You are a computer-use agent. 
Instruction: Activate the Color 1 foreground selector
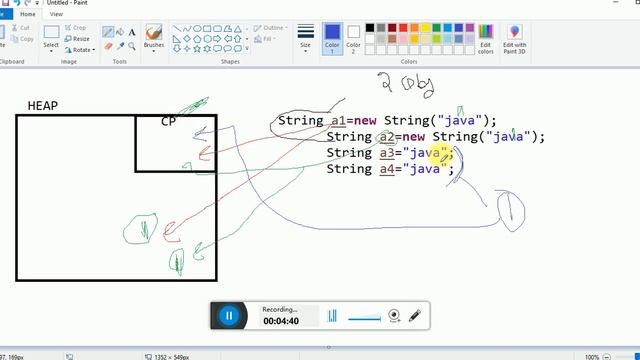(332, 39)
